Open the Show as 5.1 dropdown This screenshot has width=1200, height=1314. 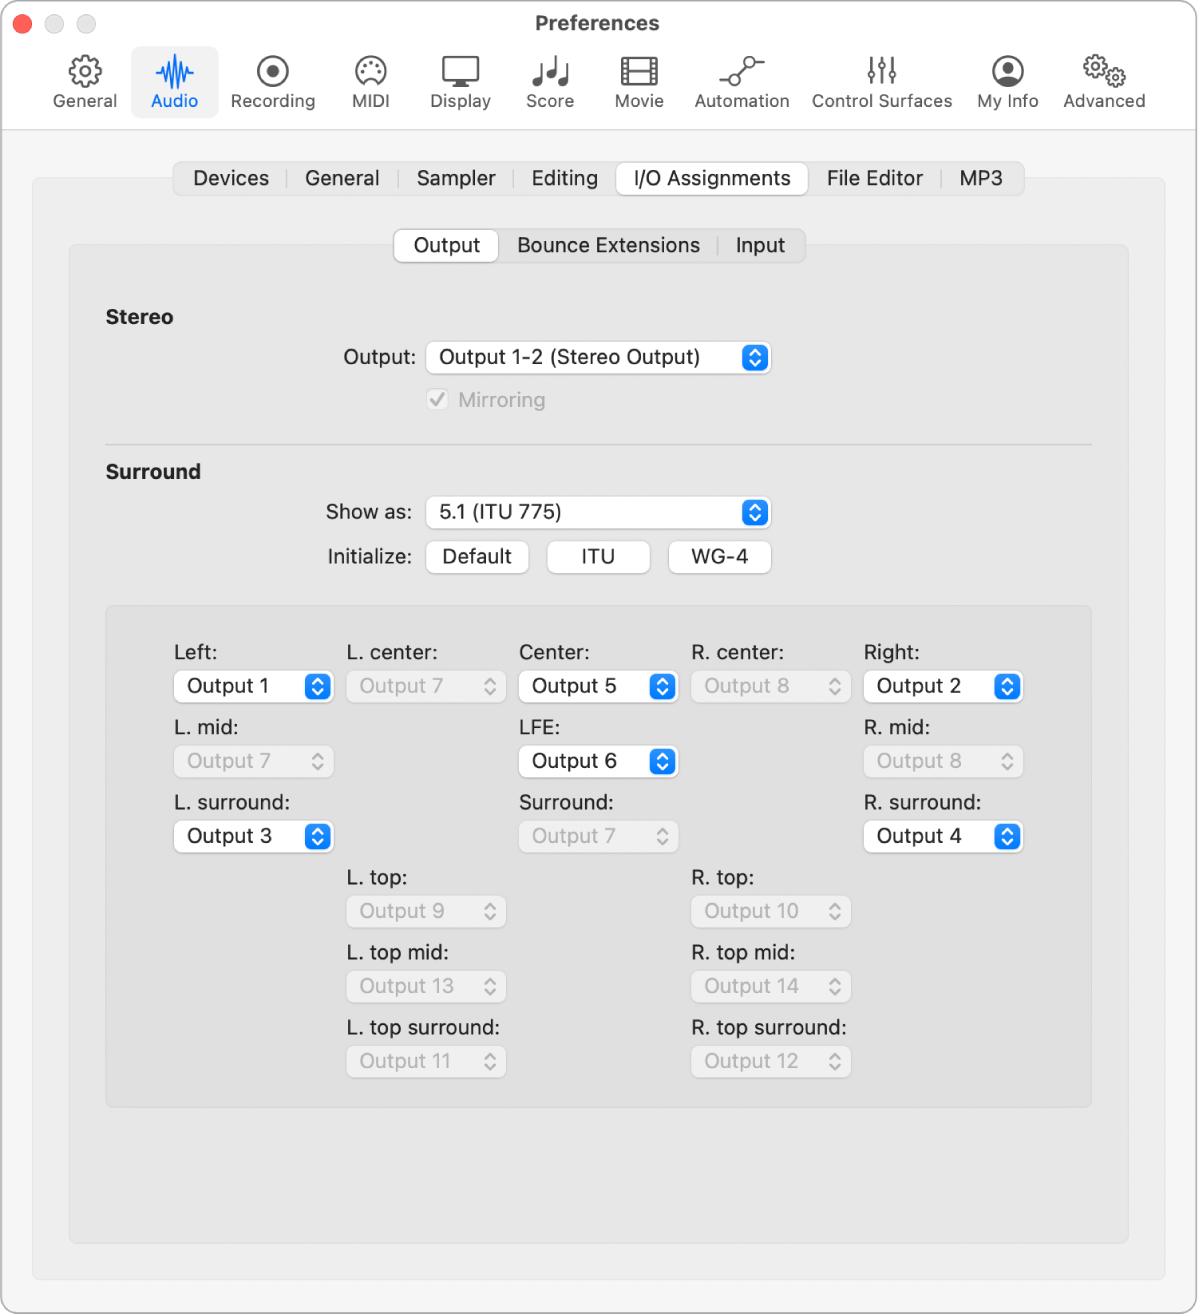pos(598,512)
